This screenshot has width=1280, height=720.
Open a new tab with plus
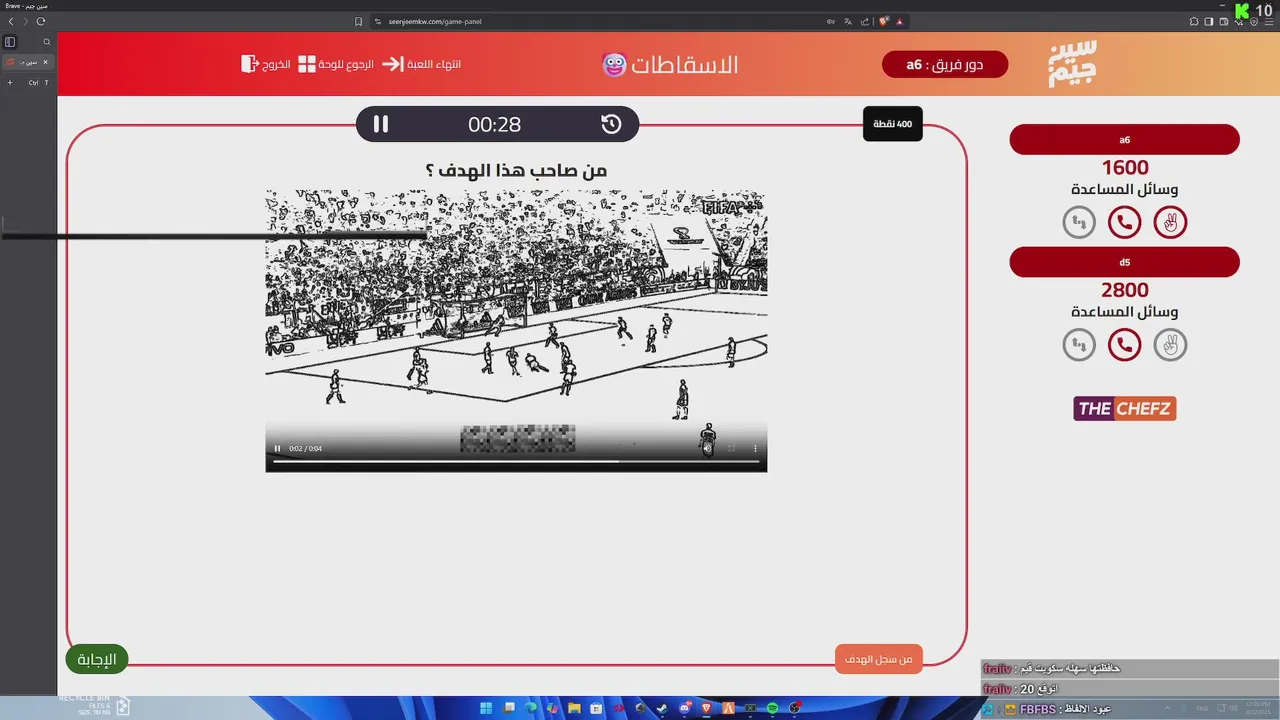point(10,83)
